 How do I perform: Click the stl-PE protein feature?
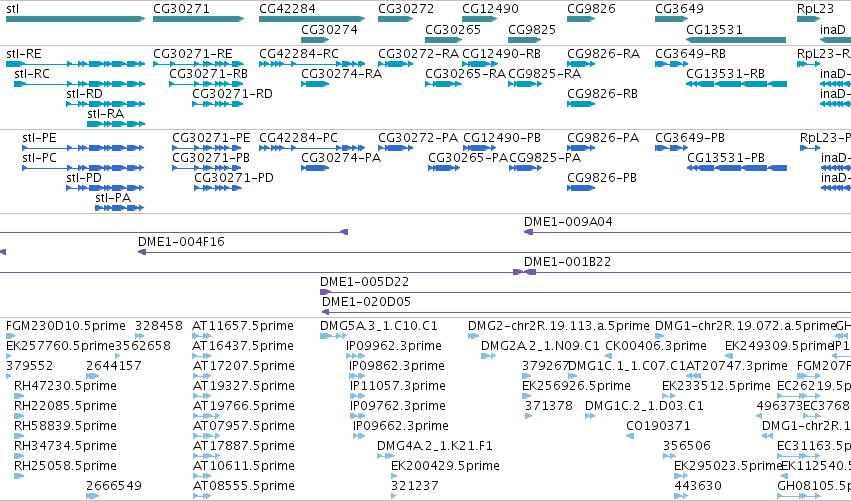click(x=83, y=148)
